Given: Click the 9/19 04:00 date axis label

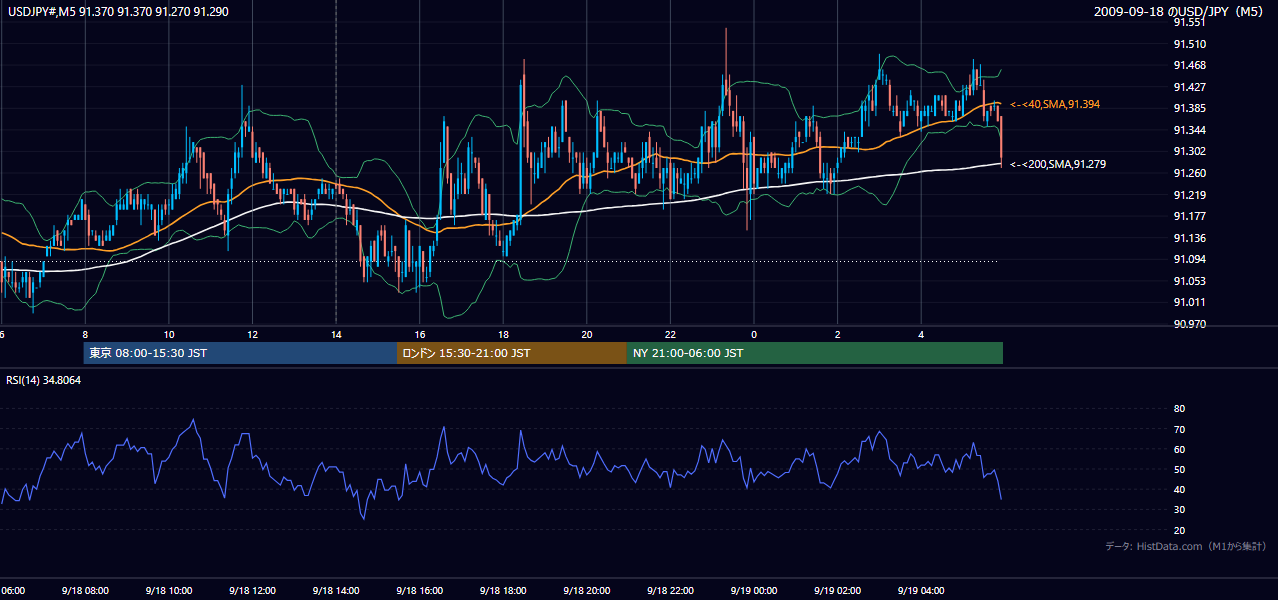Looking at the screenshot, I should point(922,591).
